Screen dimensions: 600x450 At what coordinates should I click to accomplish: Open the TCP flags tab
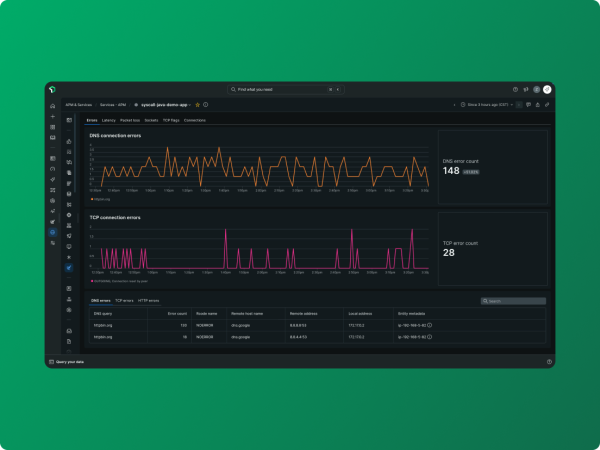coord(171,120)
